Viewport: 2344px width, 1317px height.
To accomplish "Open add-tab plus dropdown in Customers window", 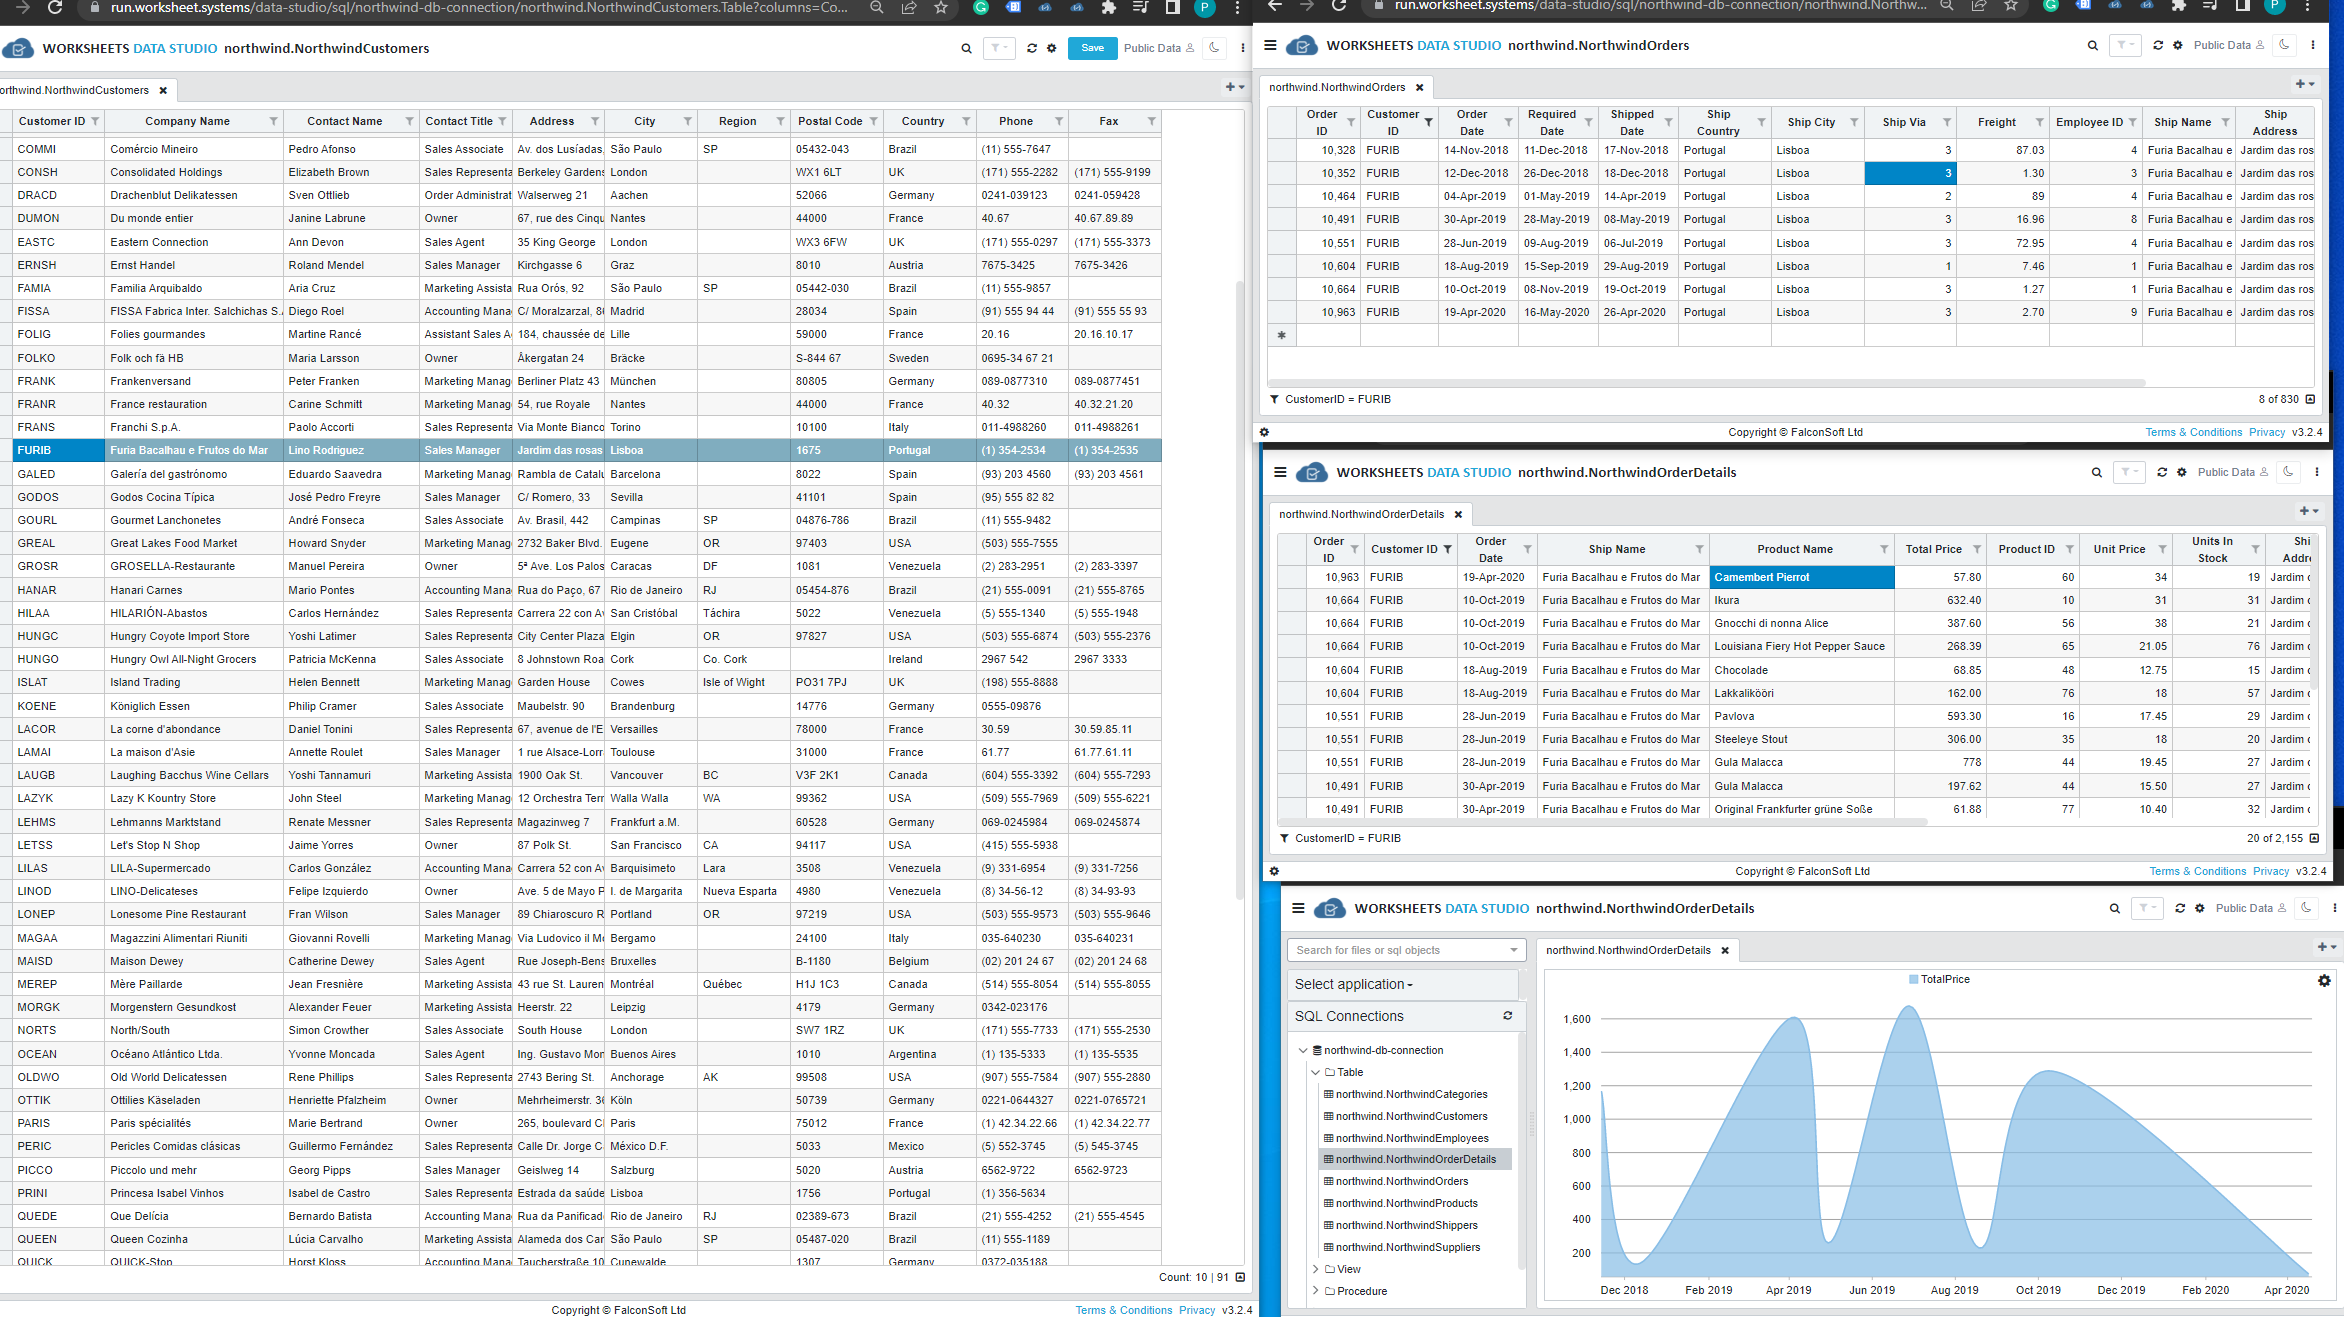I will [1235, 87].
